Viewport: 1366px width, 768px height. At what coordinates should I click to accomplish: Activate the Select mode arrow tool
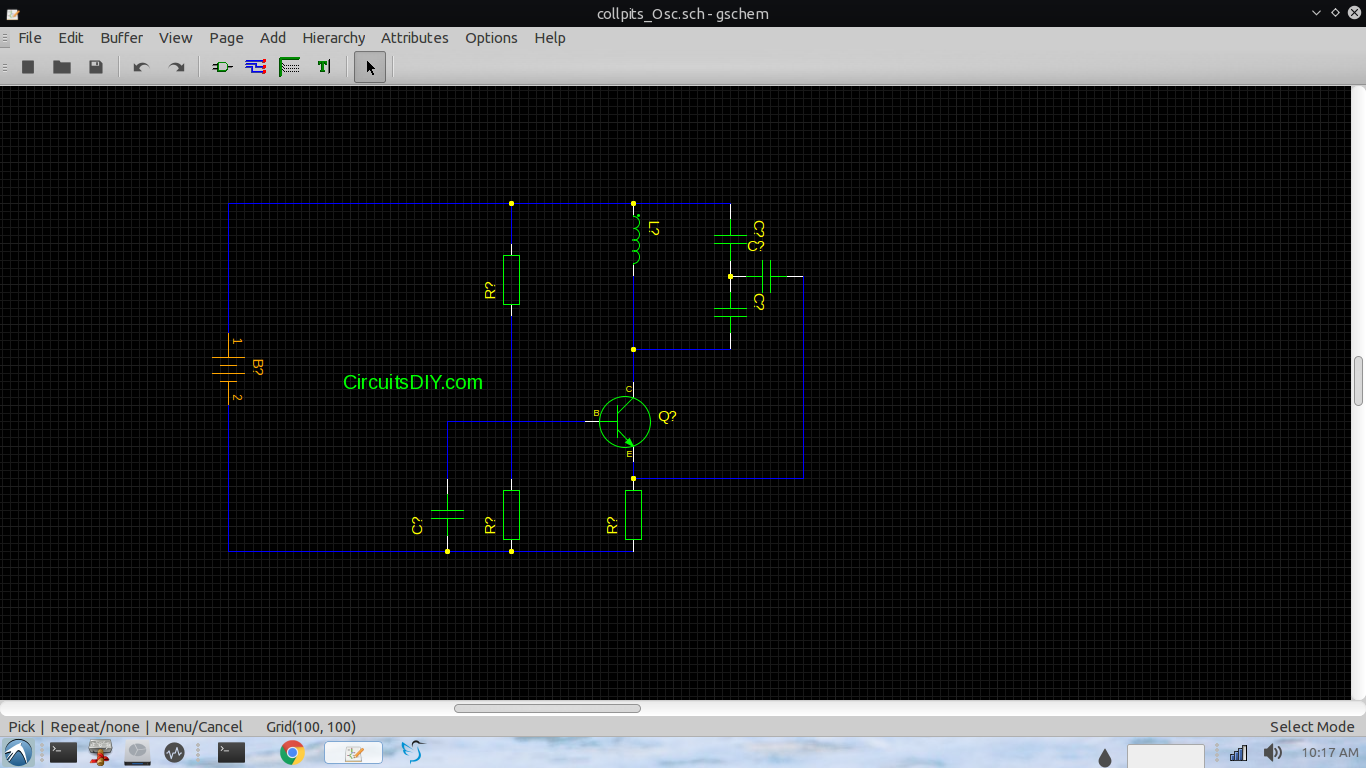pyautogui.click(x=370, y=67)
